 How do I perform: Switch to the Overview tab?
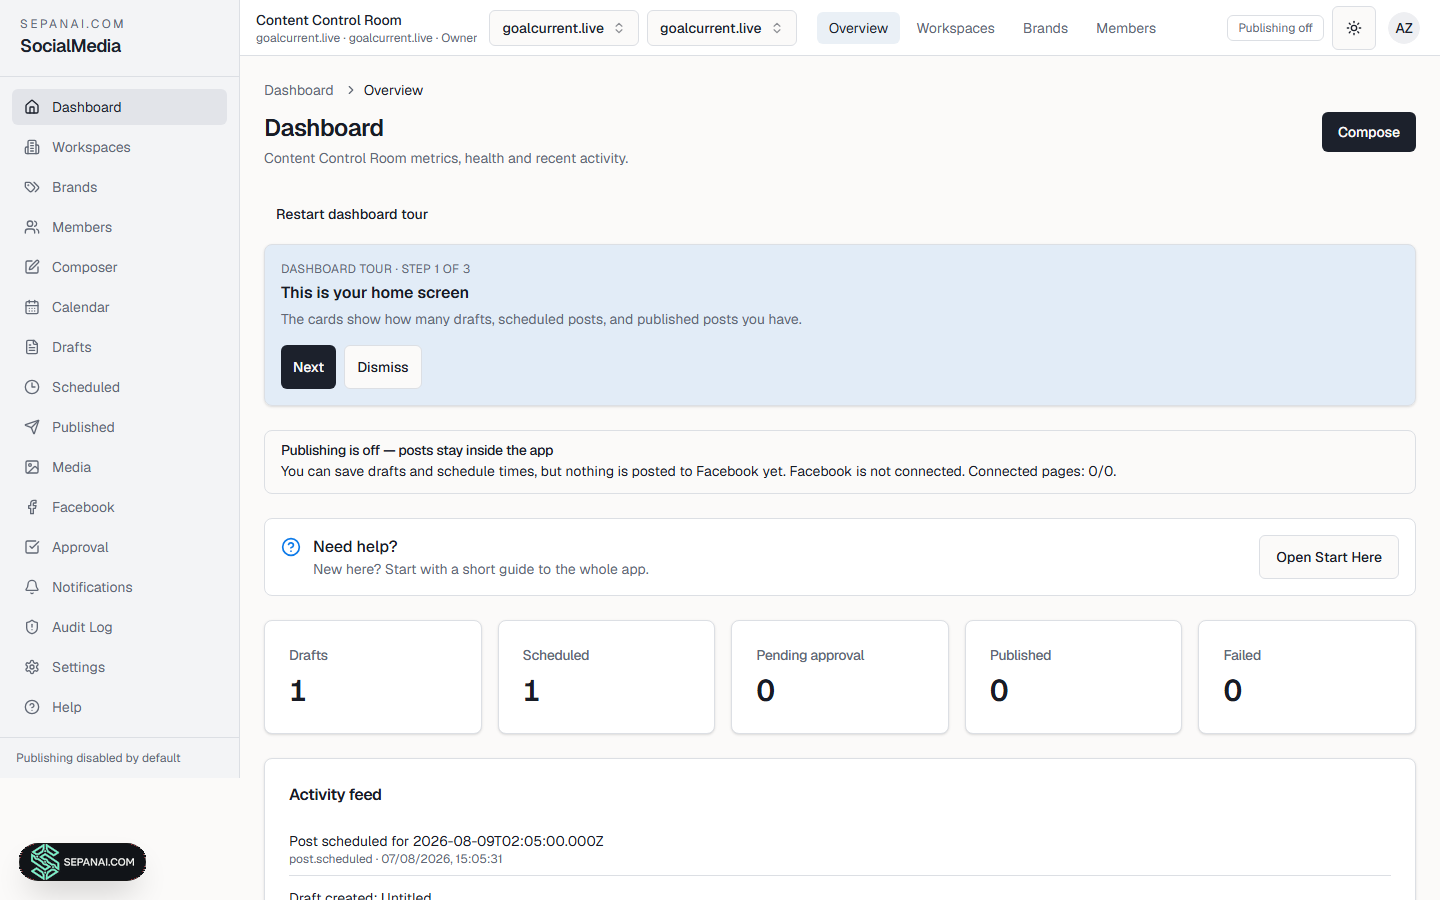click(x=858, y=28)
